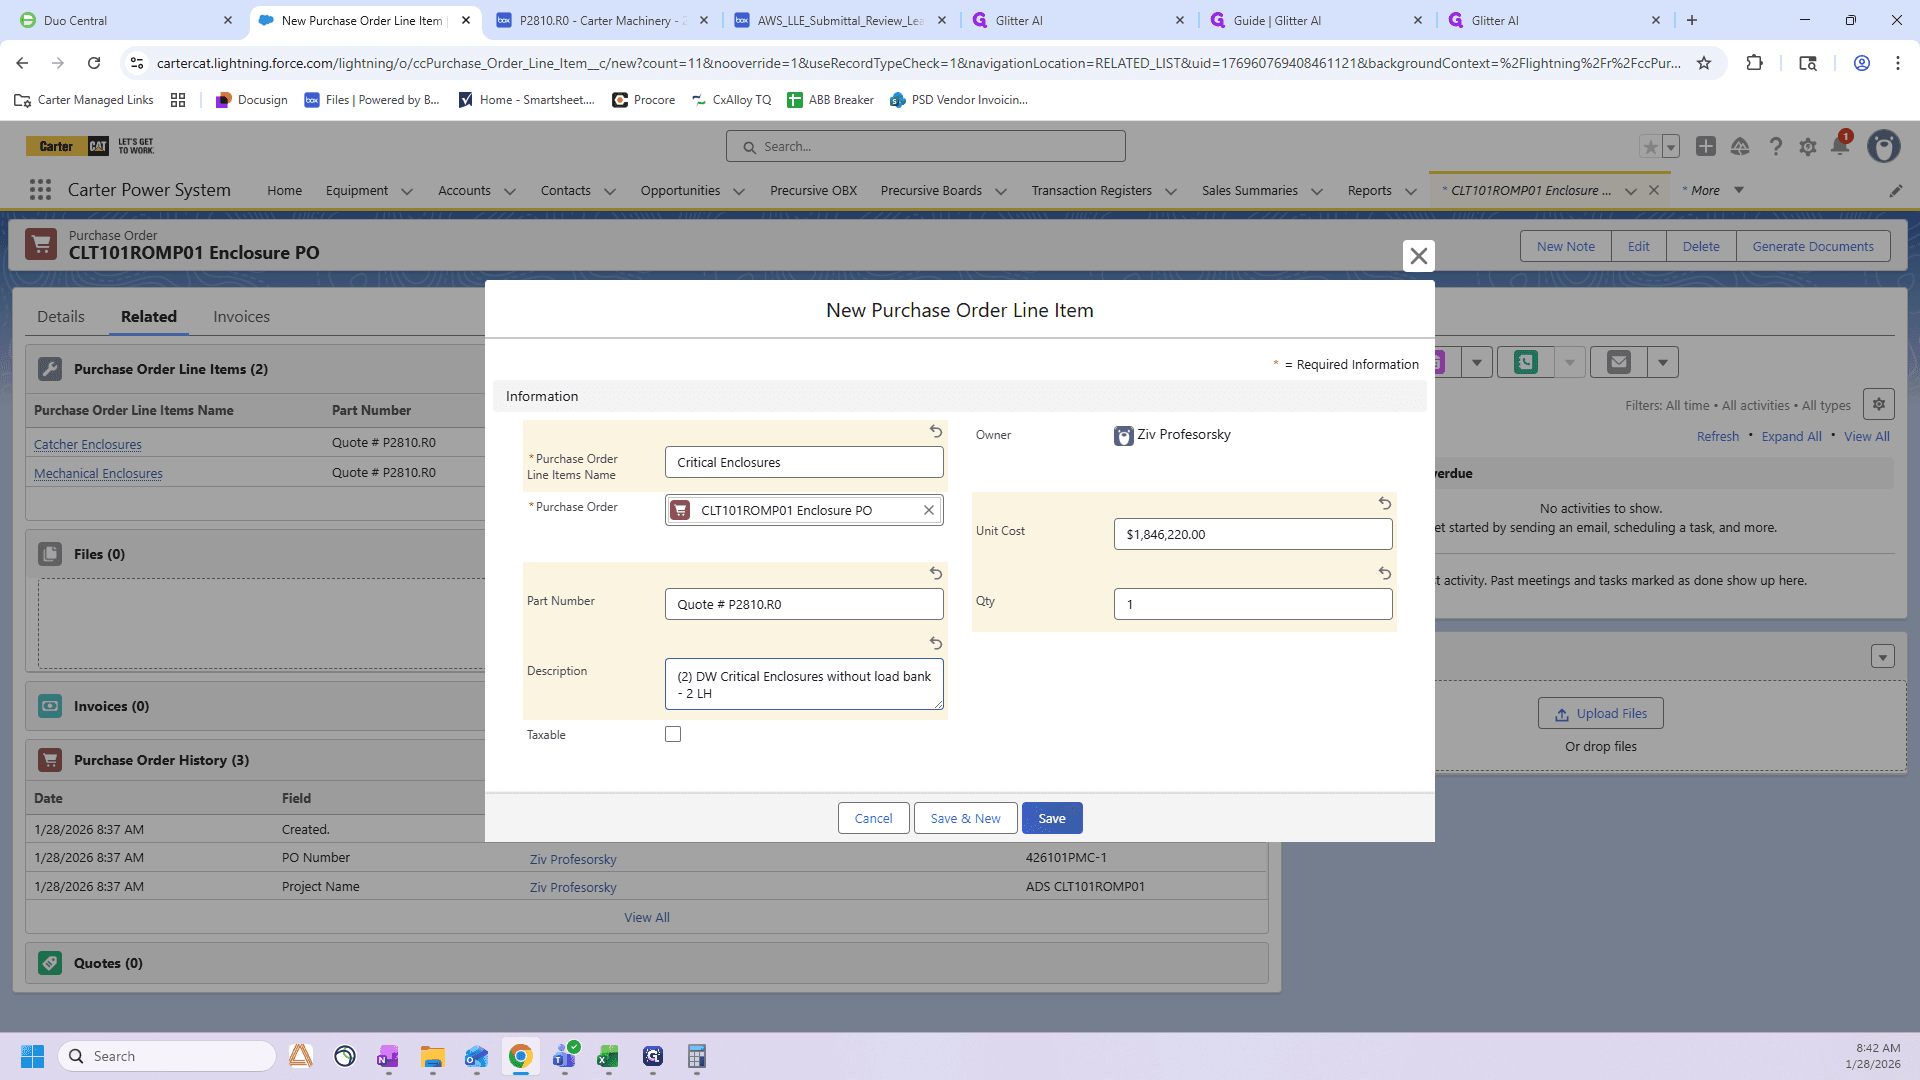
Task: Click the Cancel button
Action: point(873,818)
